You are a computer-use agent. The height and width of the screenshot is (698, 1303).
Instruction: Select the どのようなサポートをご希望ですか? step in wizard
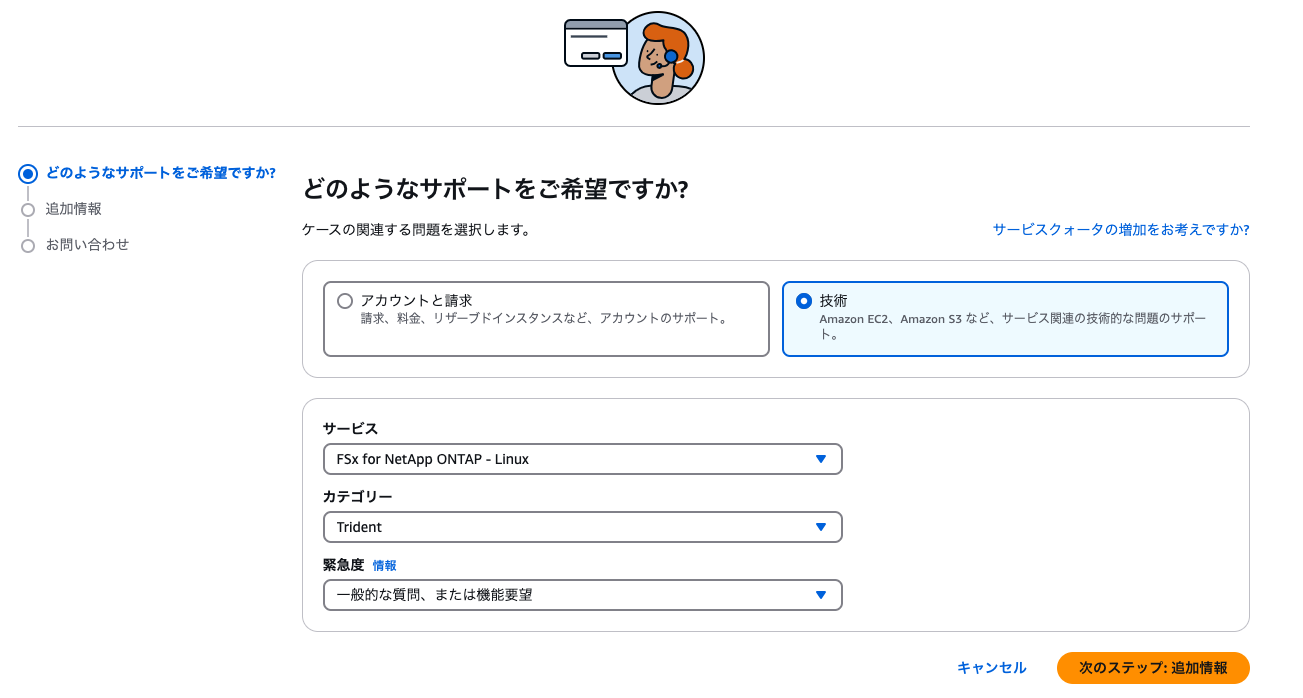point(161,172)
